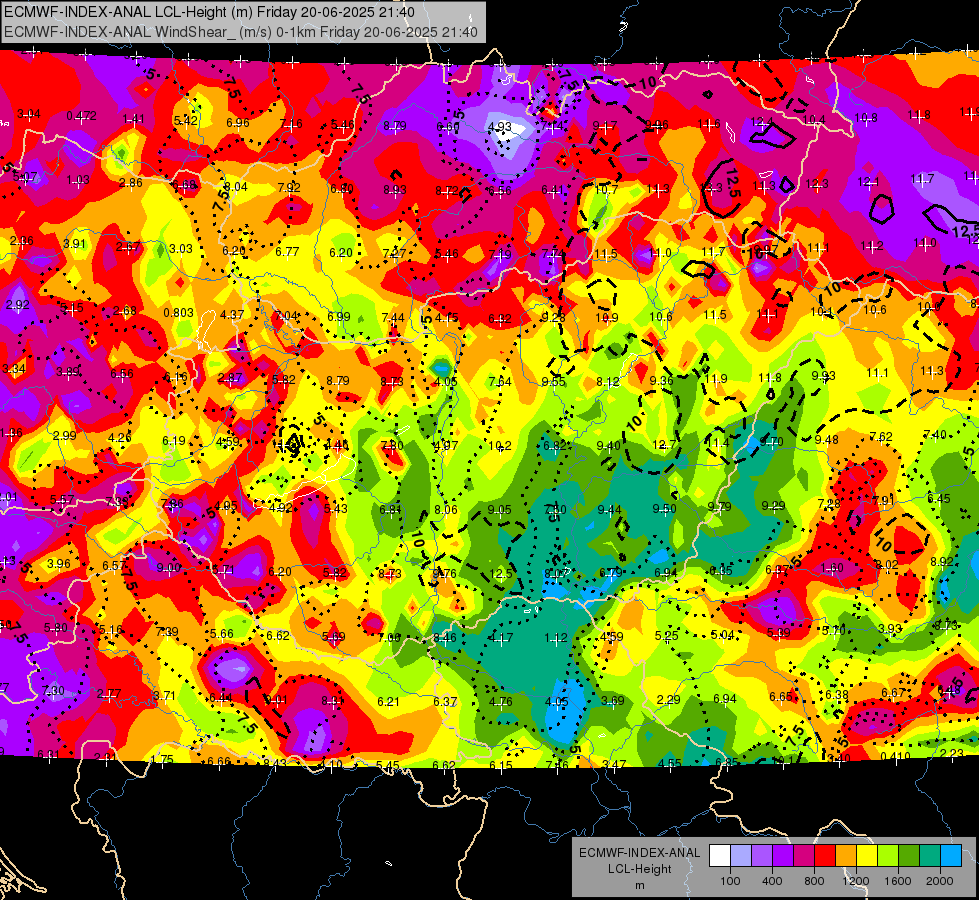Click the legend tick label "400"

(772, 881)
